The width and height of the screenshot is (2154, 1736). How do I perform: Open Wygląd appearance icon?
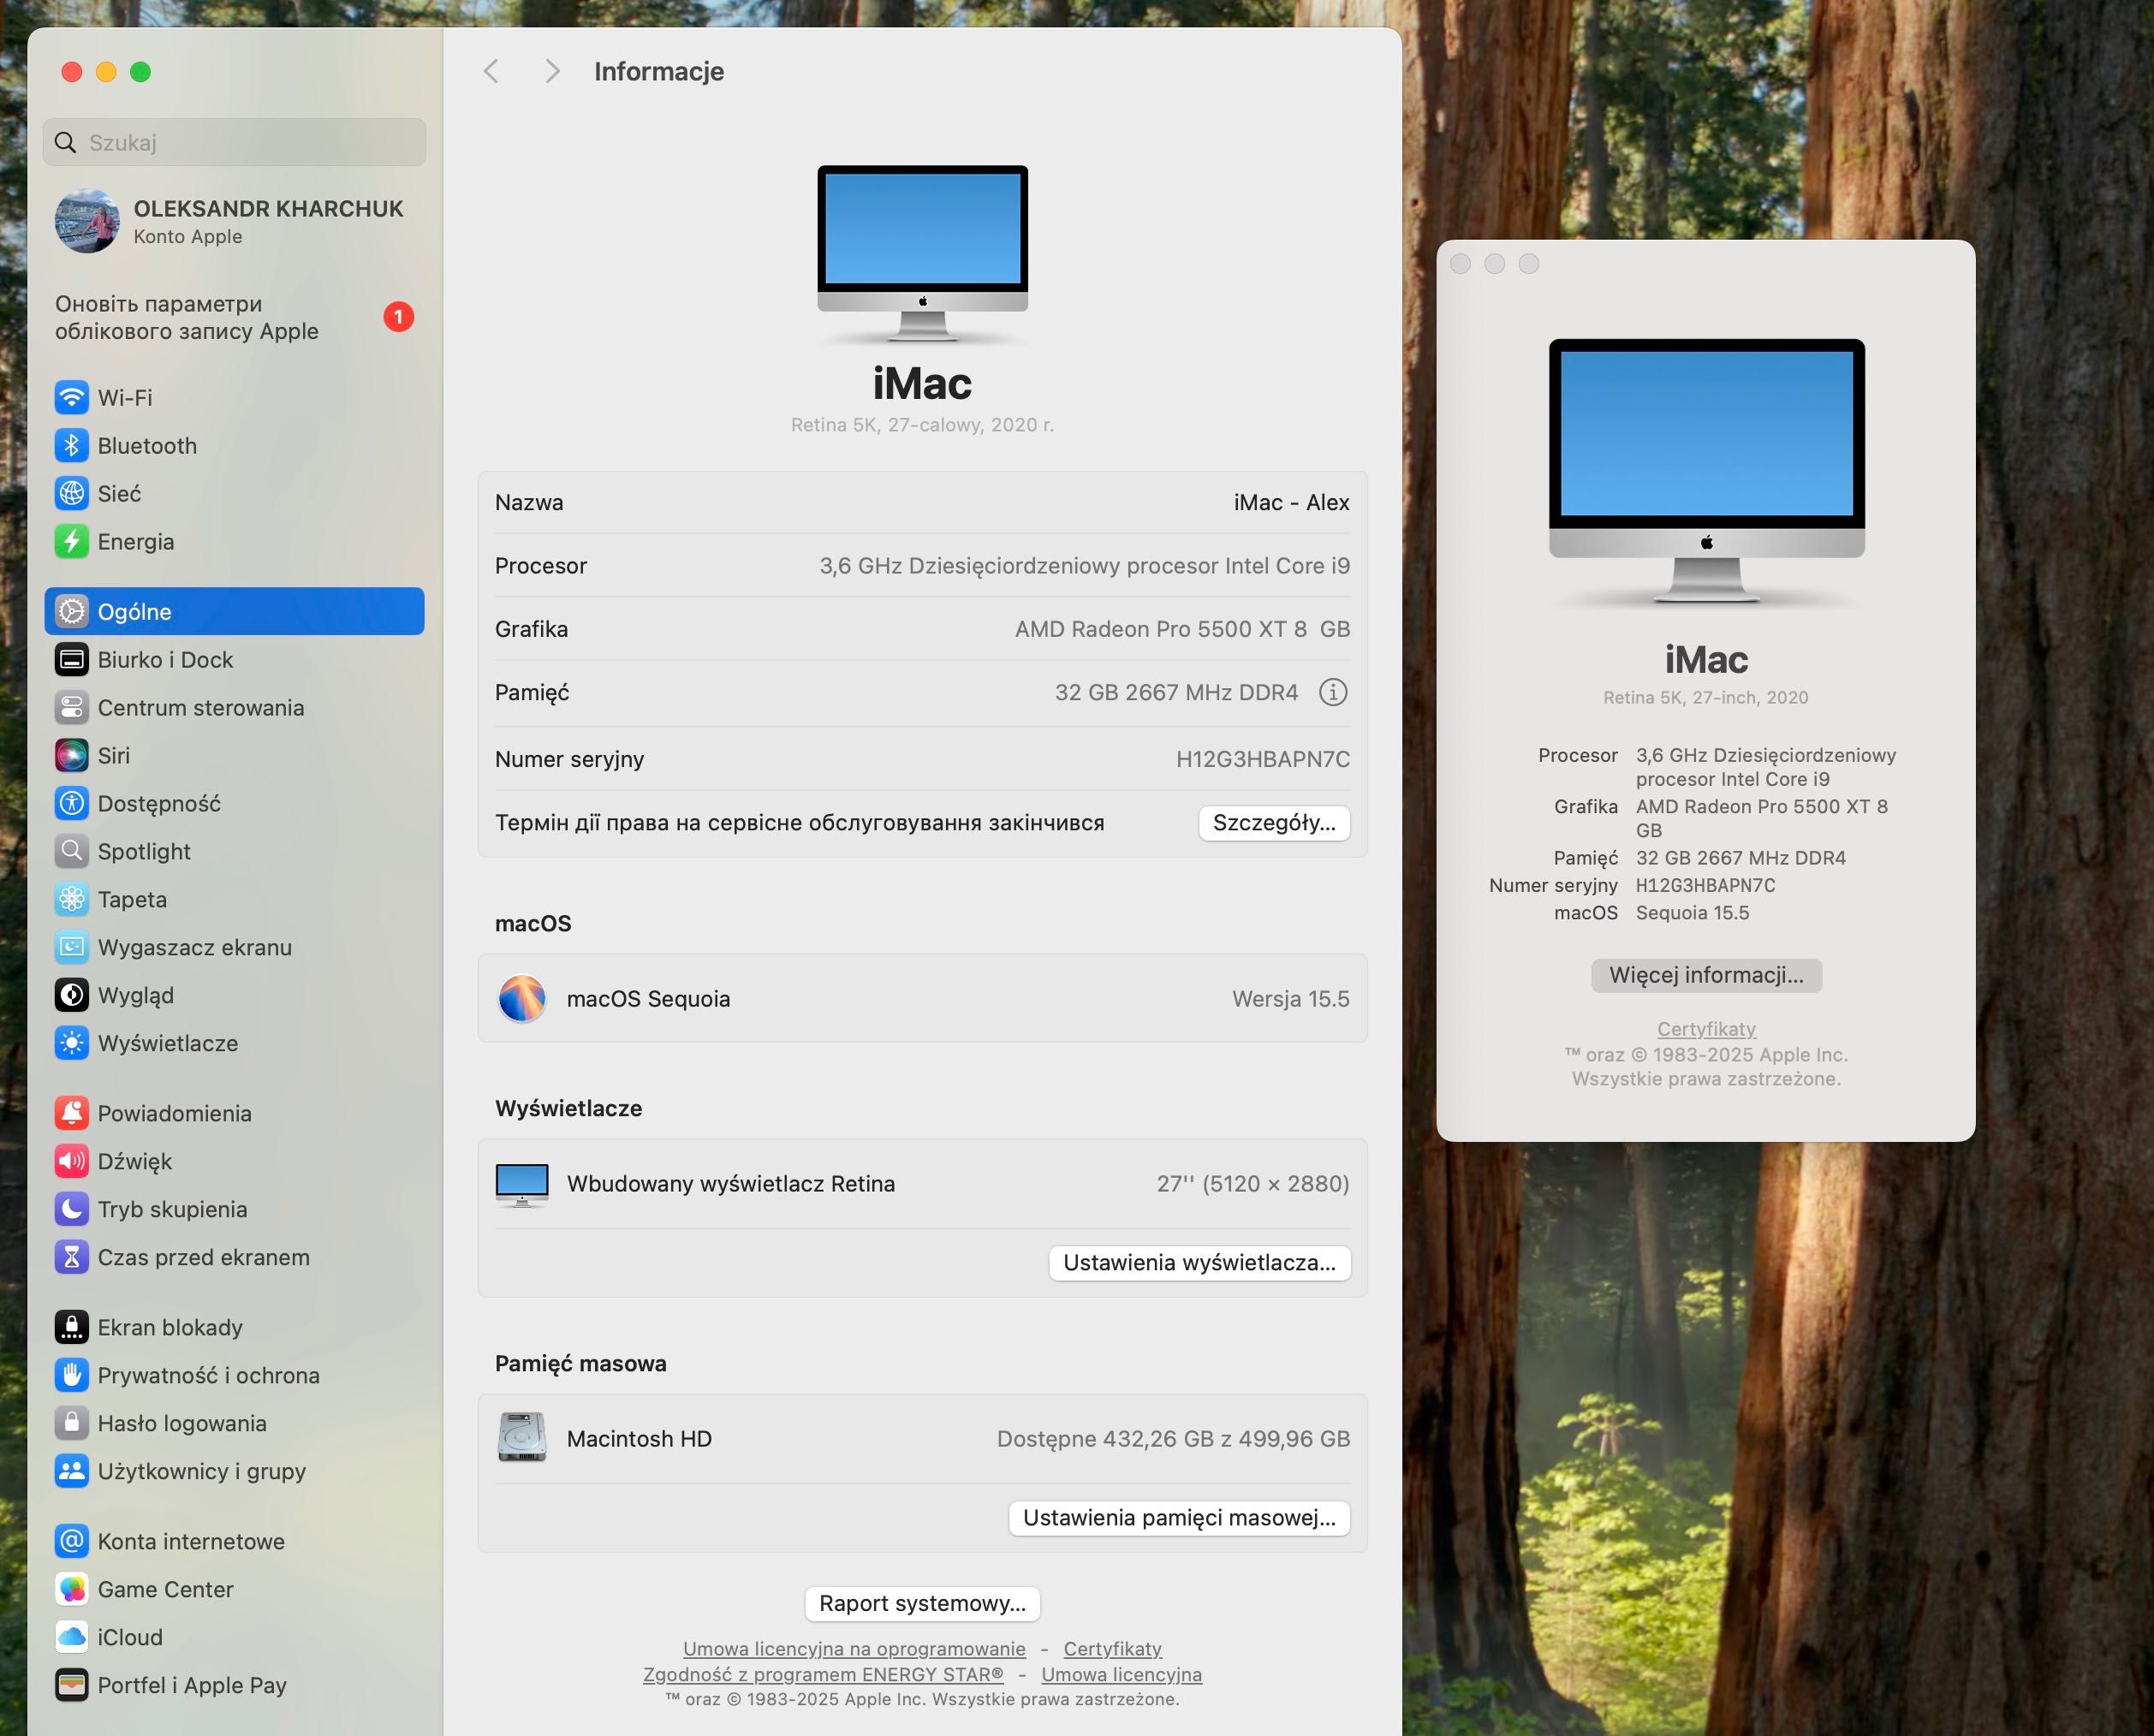pyautogui.click(x=71, y=996)
